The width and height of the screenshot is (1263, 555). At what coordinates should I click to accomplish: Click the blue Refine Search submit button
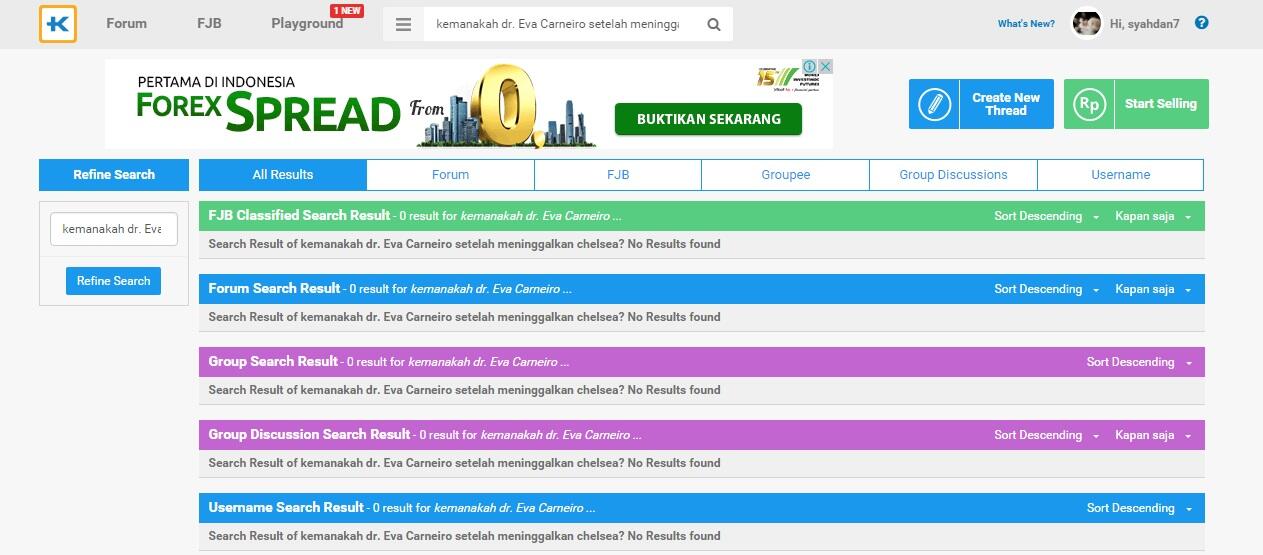(x=114, y=281)
